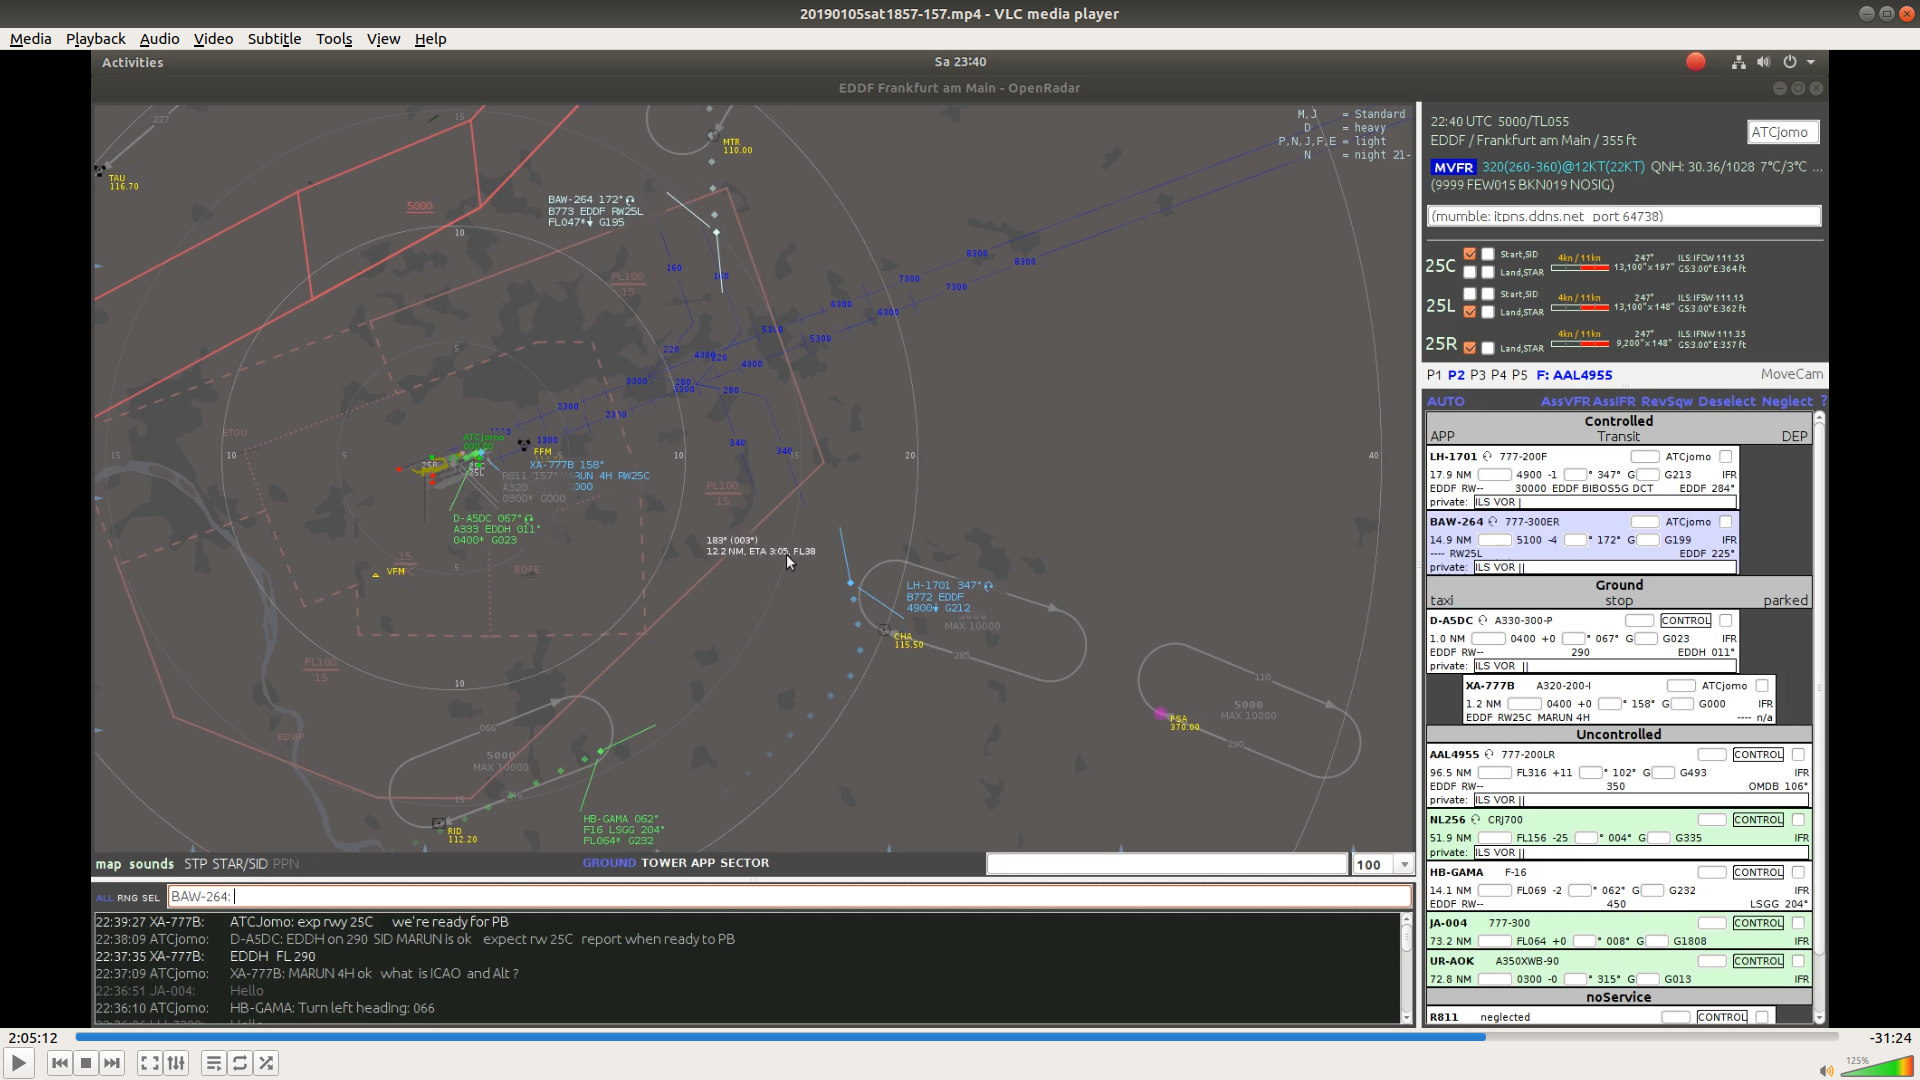Check 25C Land,STAR first checkbox
1920x1080 pixels.
pyautogui.click(x=1469, y=272)
